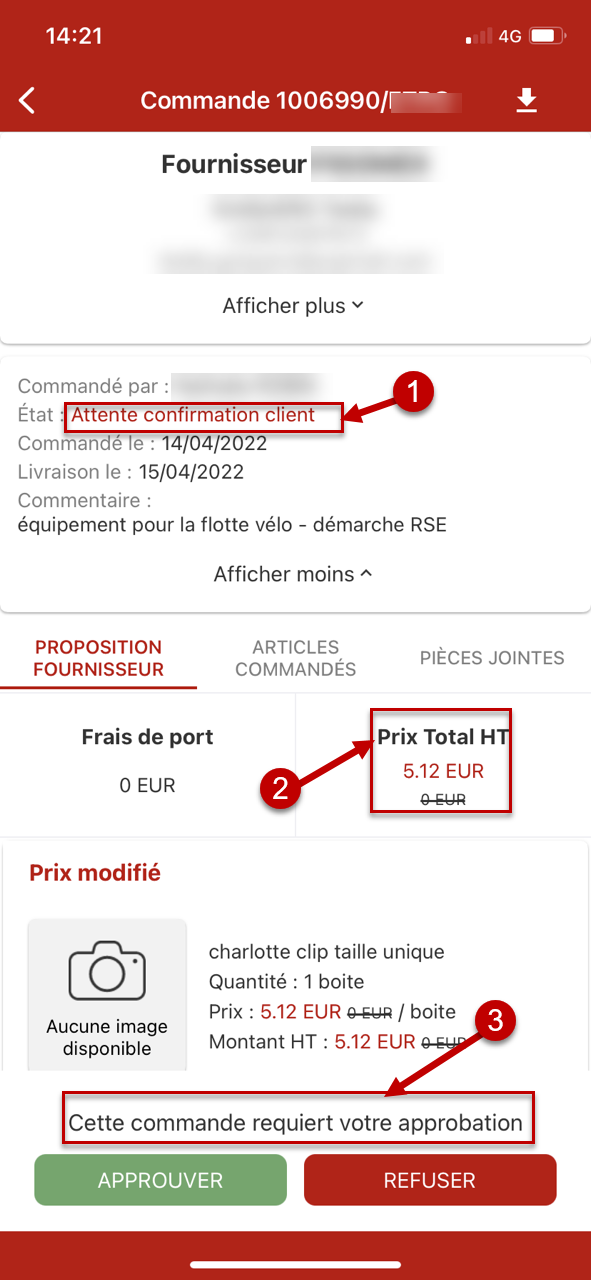
Task: Tap the chevron beside Afficher plus
Action: tap(357, 305)
